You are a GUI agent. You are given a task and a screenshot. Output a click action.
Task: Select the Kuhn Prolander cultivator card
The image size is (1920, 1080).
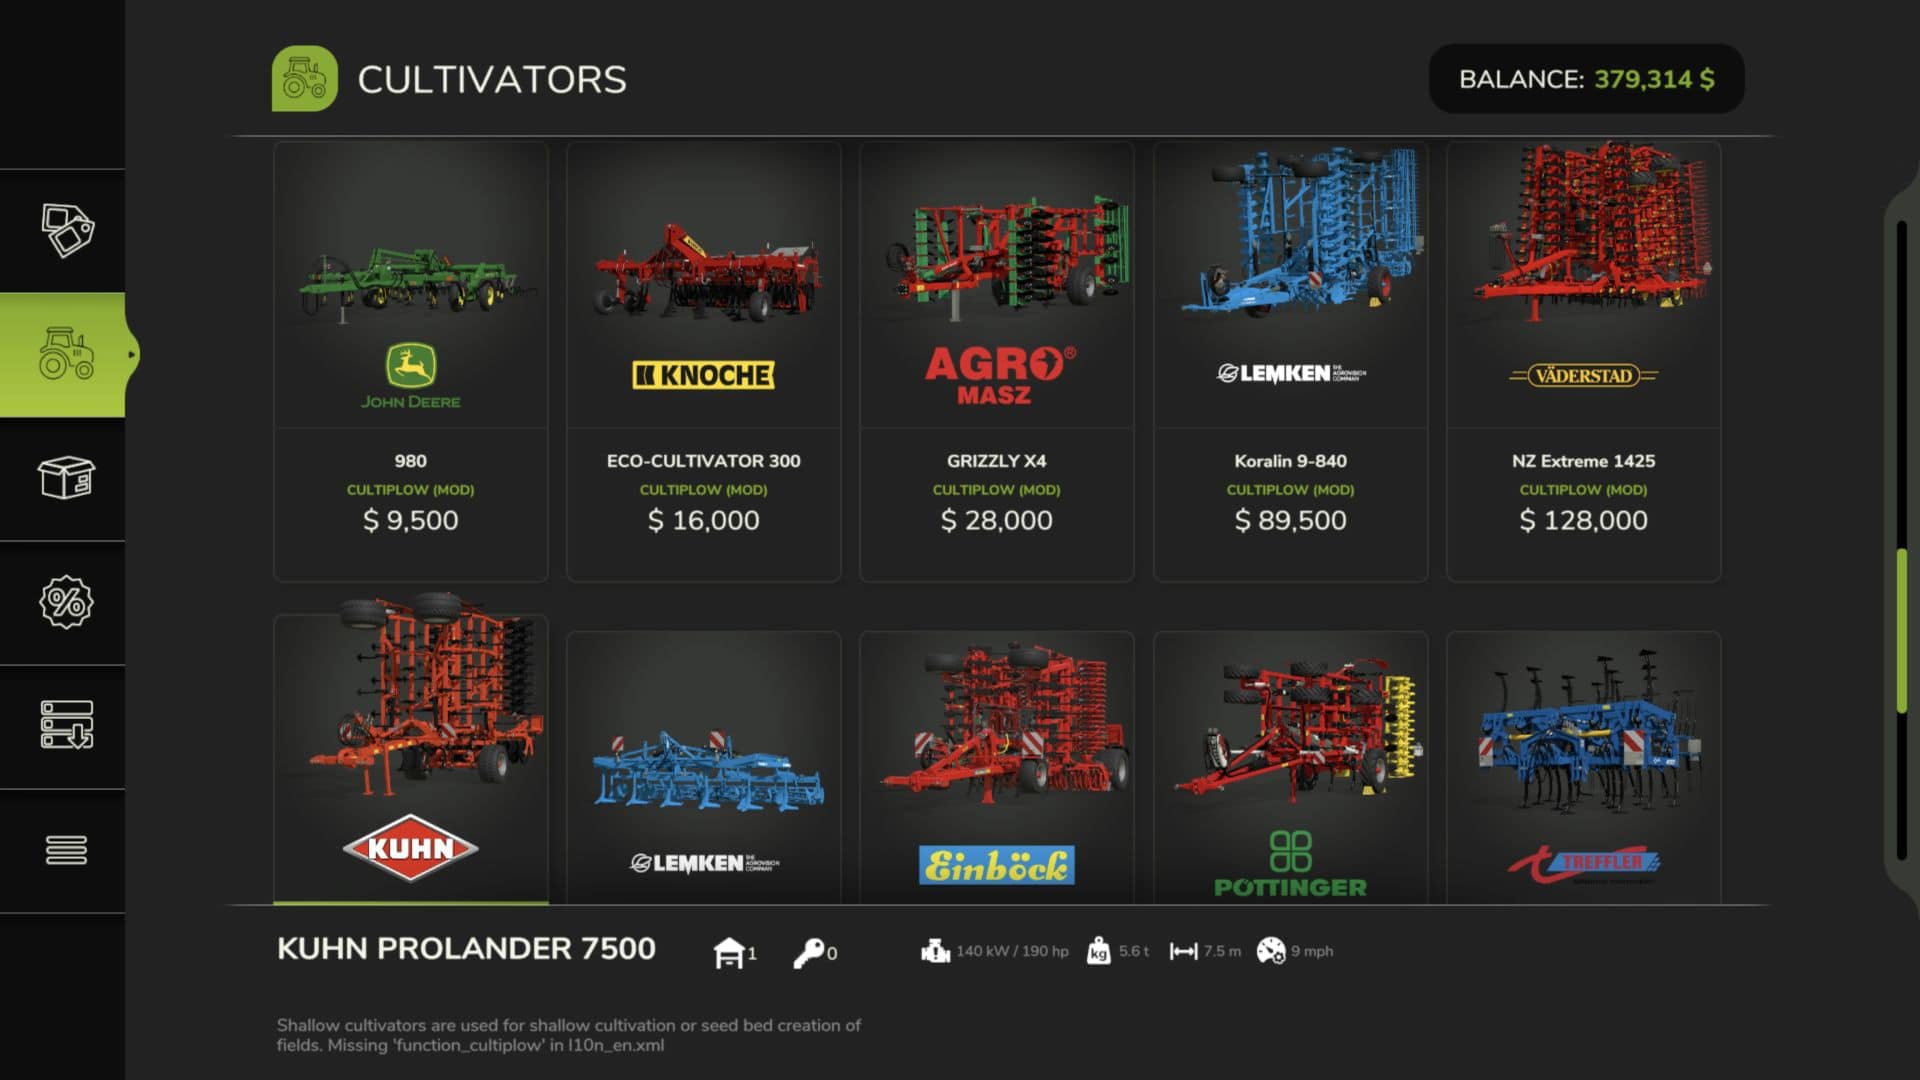click(x=411, y=760)
